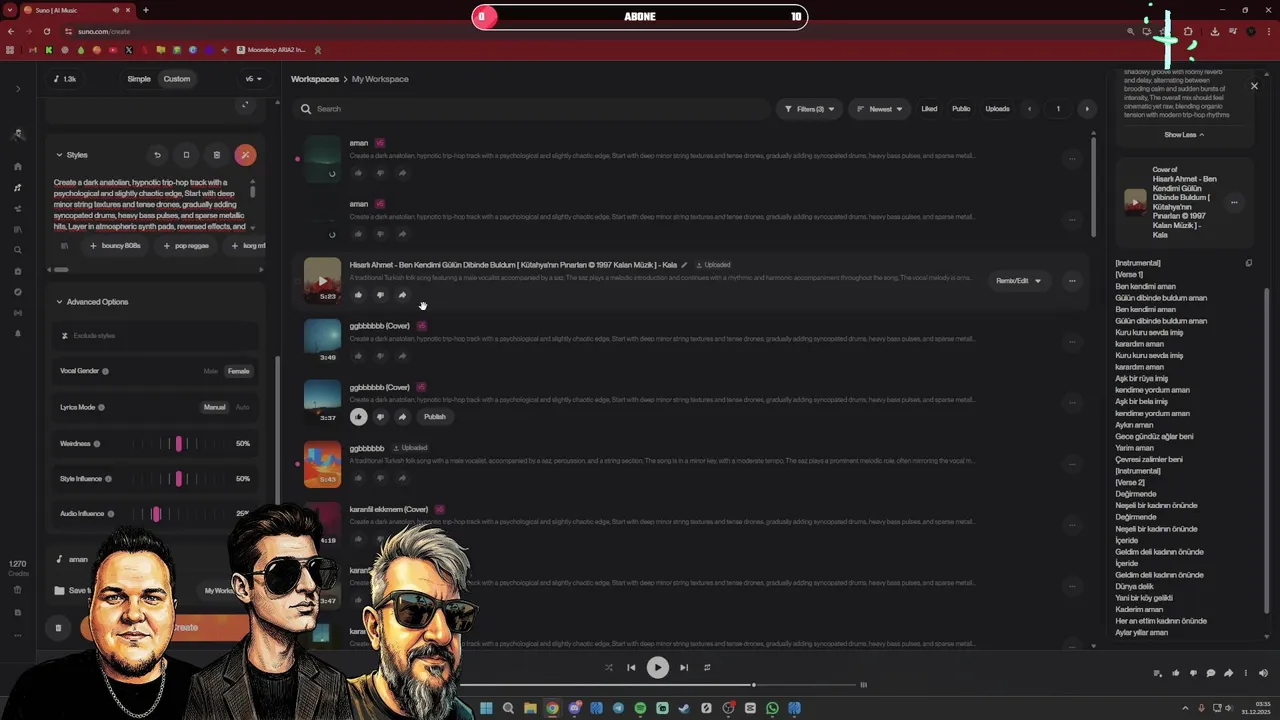Skip to previous track in player
1280x720 pixels.
(631, 668)
